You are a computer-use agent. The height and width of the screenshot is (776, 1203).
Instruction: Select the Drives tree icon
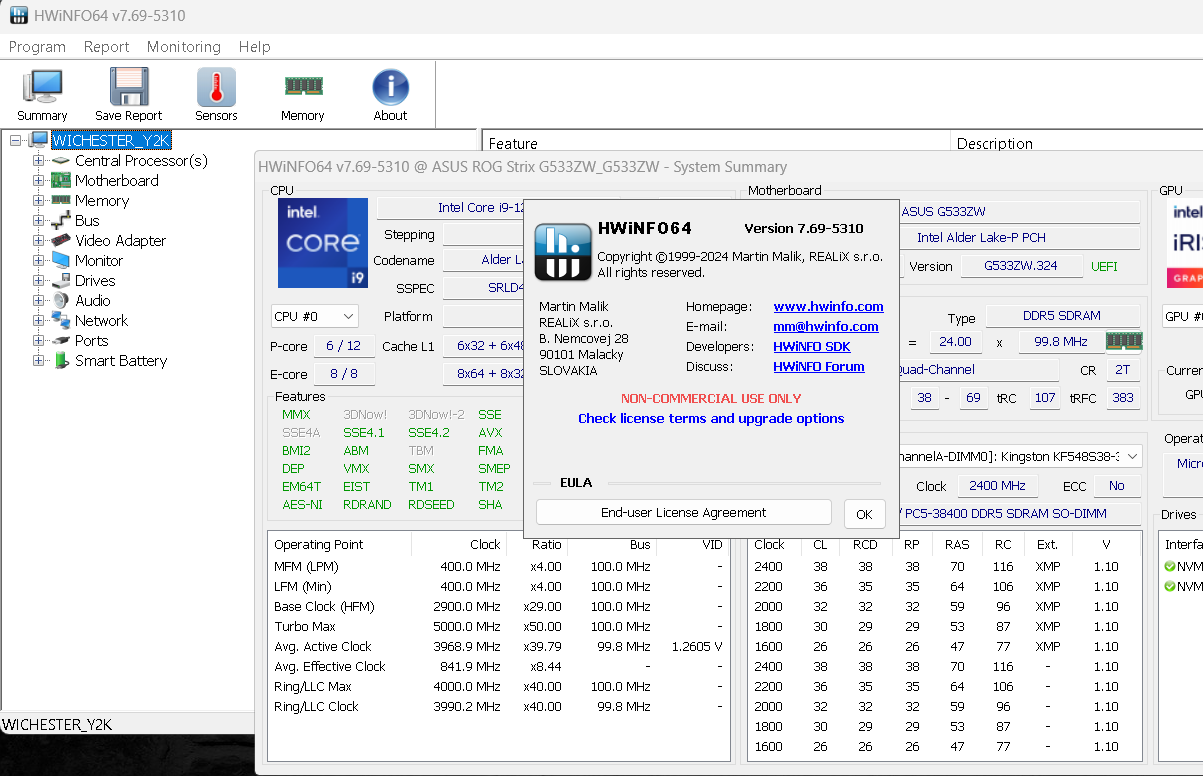61,281
